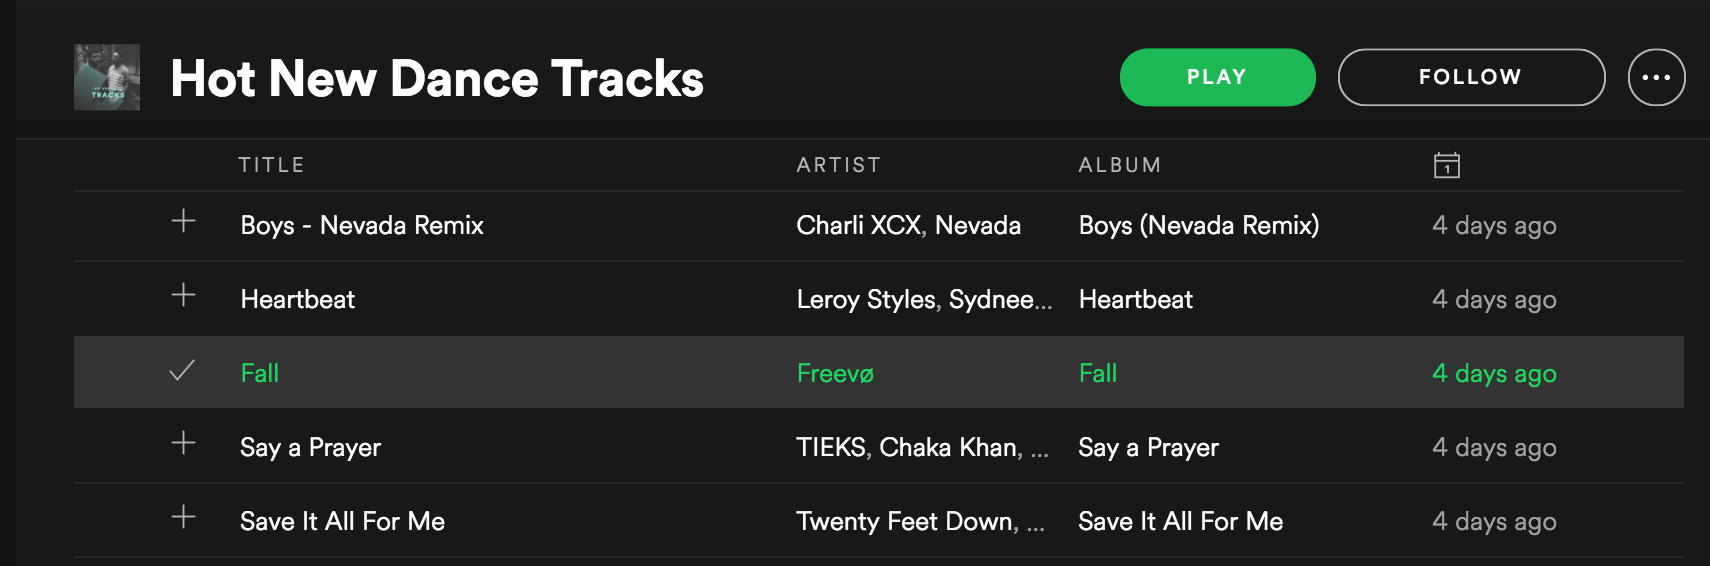The height and width of the screenshot is (566, 1710).
Task: Add Say a Prayer with plus icon
Action: tap(183, 443)
